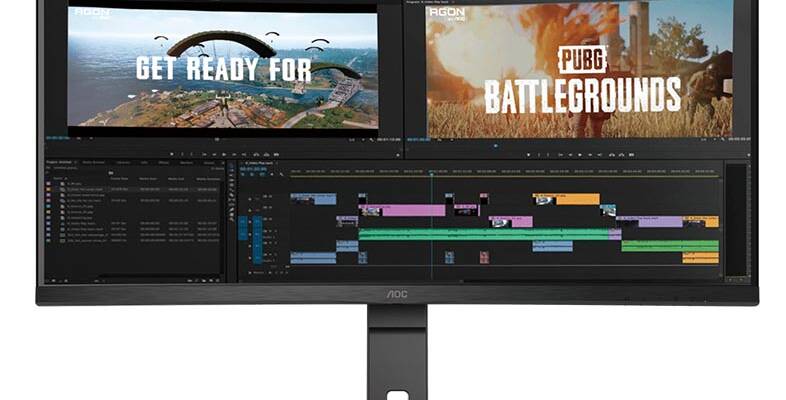Play the Program monitor sequence
This screenshot has width=786, height=400.
pyautogui.click(x=580, y=155)
